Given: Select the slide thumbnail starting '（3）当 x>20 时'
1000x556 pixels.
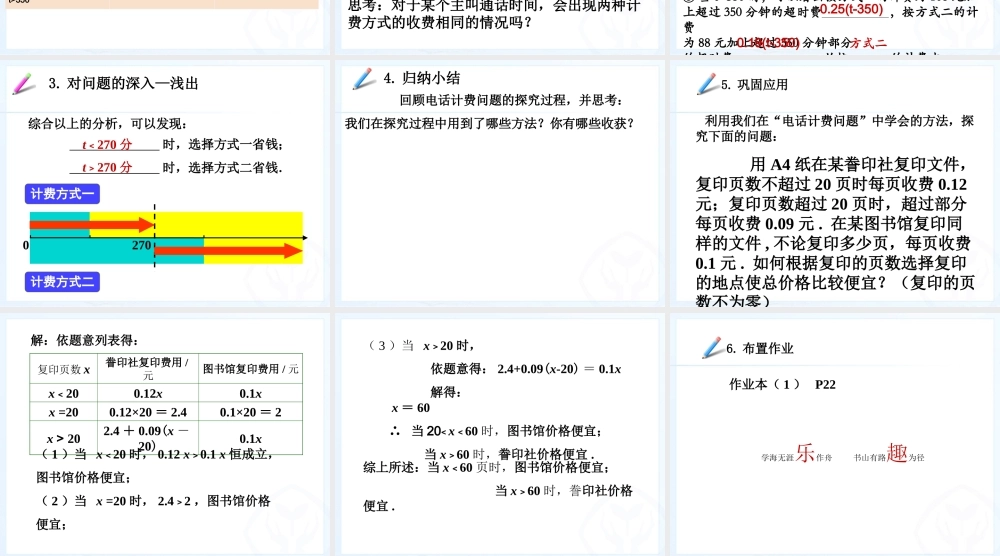Looking at the screenshot, I should [499, 436].
